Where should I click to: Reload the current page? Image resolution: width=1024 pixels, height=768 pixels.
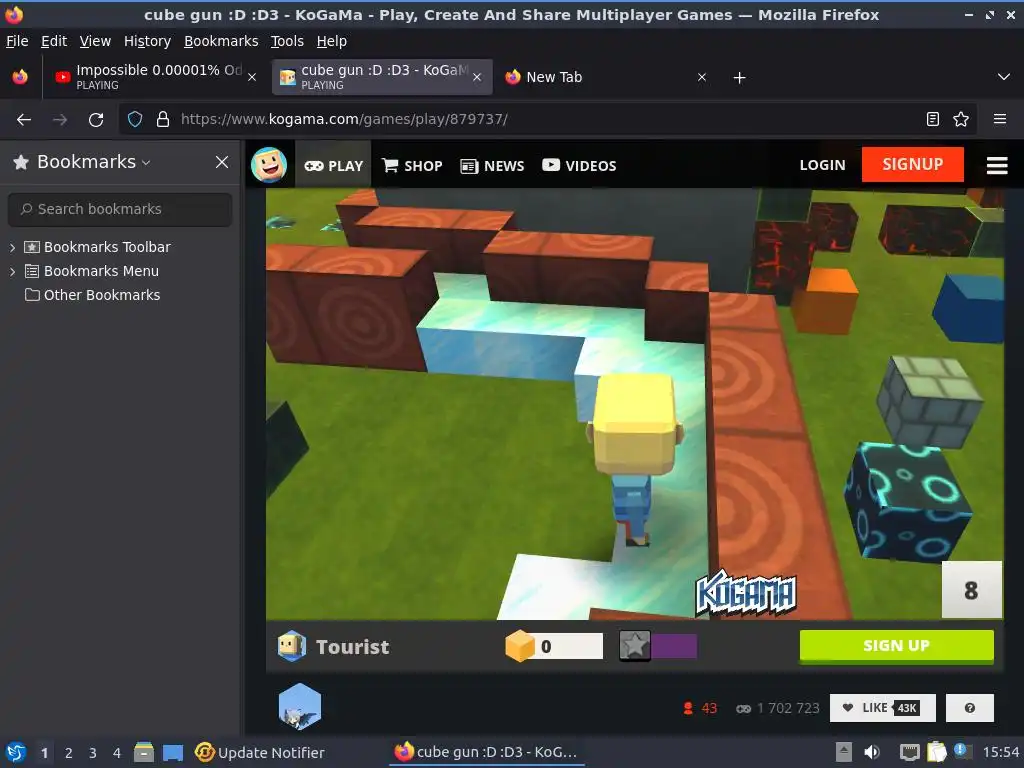pos(96,120)
